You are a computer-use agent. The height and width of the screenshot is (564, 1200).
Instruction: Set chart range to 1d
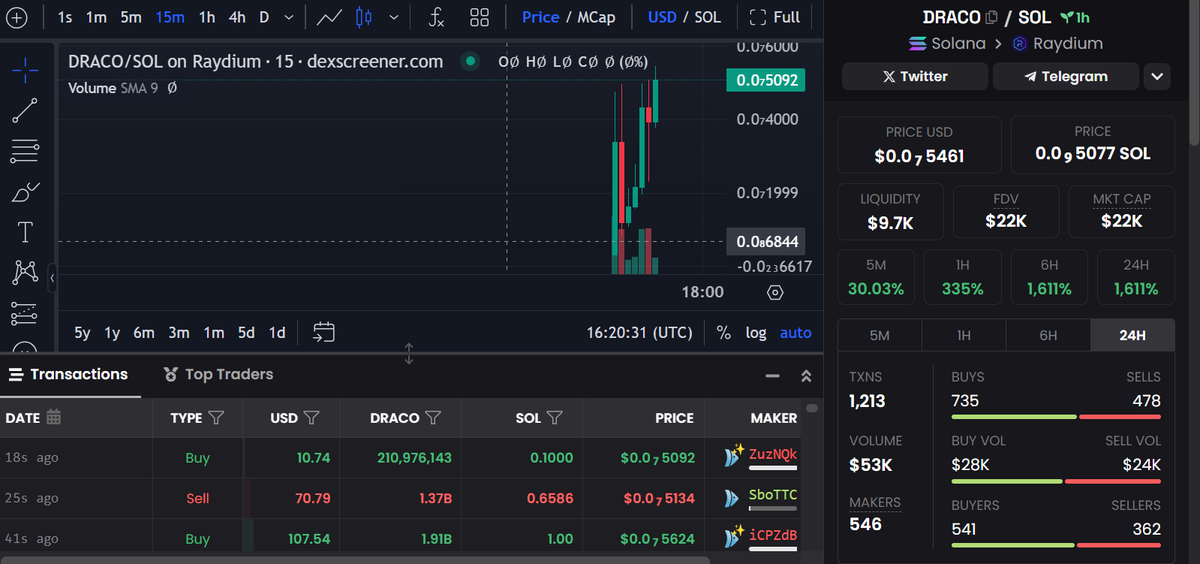[277, 333]
